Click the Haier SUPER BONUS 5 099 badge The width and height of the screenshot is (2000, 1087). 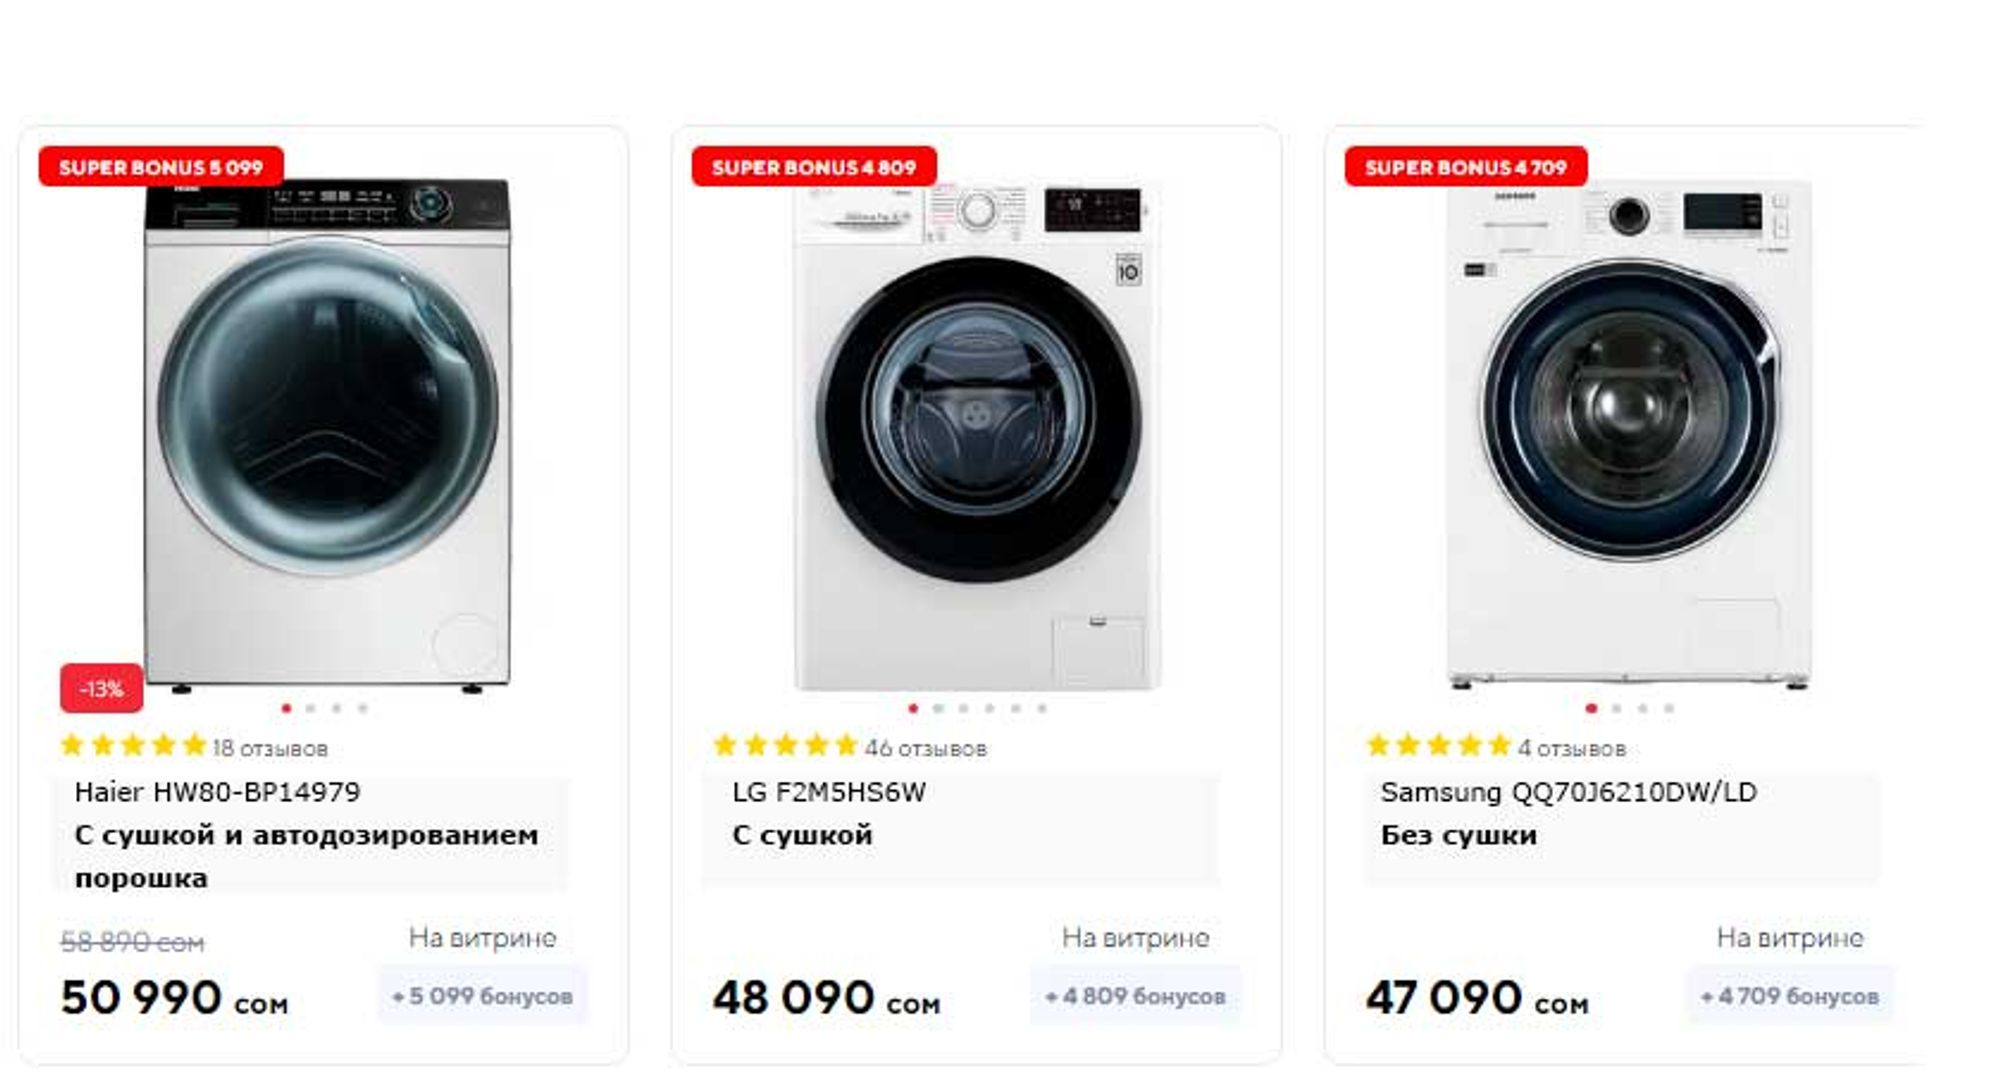point(161,167)
